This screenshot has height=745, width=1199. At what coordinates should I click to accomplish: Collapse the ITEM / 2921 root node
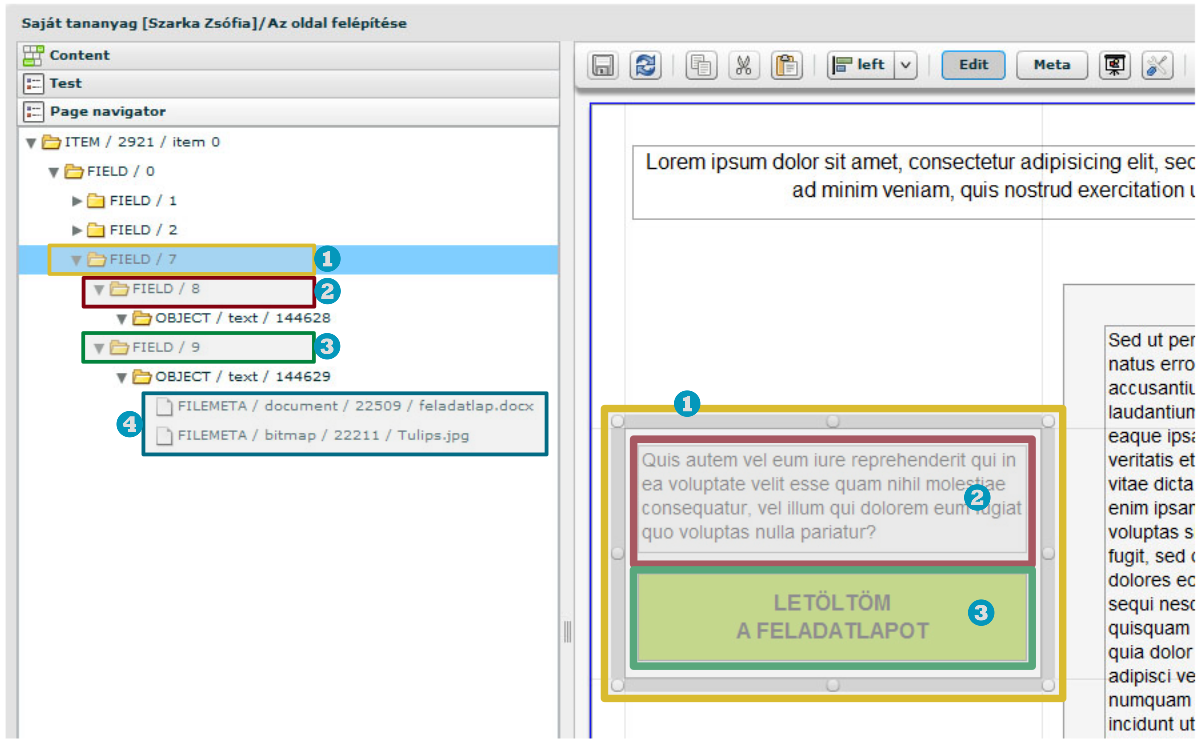coord(31,143)
